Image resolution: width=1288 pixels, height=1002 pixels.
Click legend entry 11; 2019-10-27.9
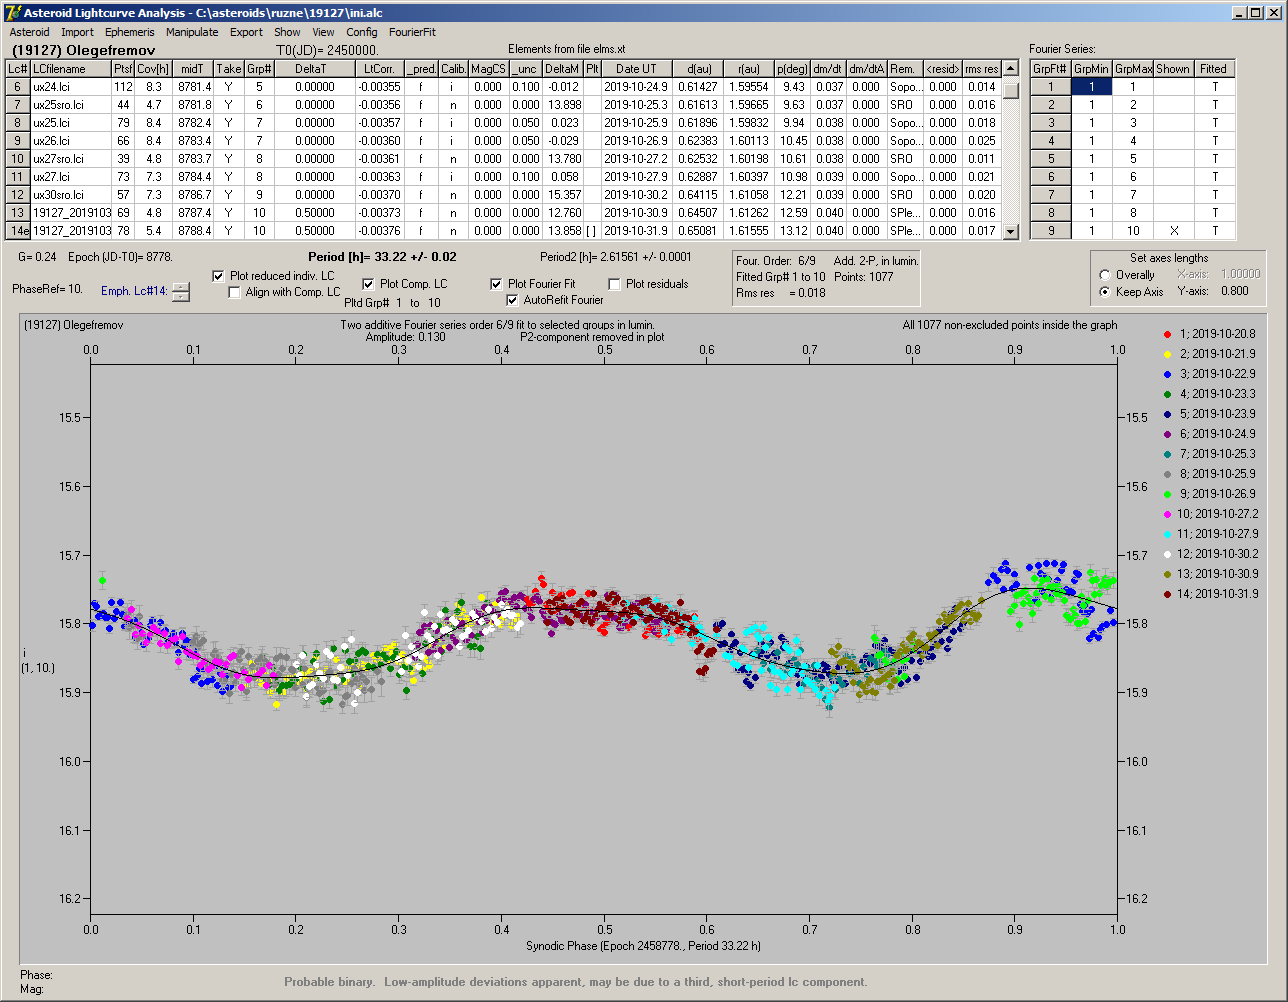click(x=1211, y=534)
